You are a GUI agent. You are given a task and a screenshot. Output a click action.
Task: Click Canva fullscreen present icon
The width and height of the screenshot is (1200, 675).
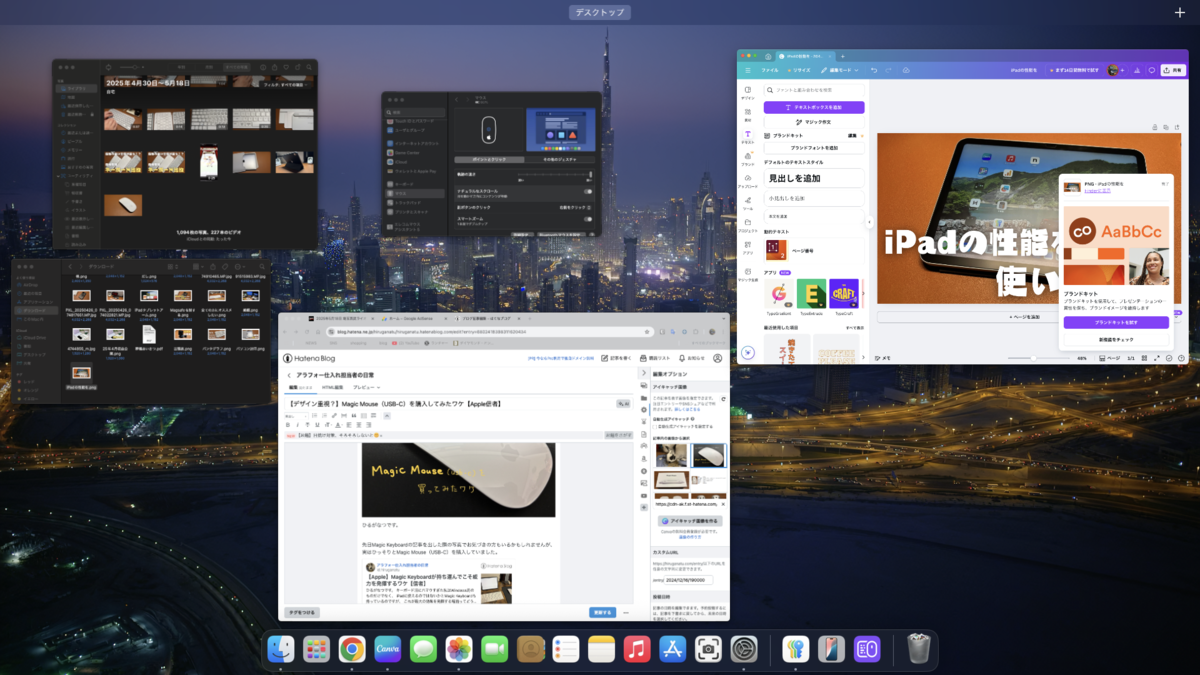coord(1157,358)
